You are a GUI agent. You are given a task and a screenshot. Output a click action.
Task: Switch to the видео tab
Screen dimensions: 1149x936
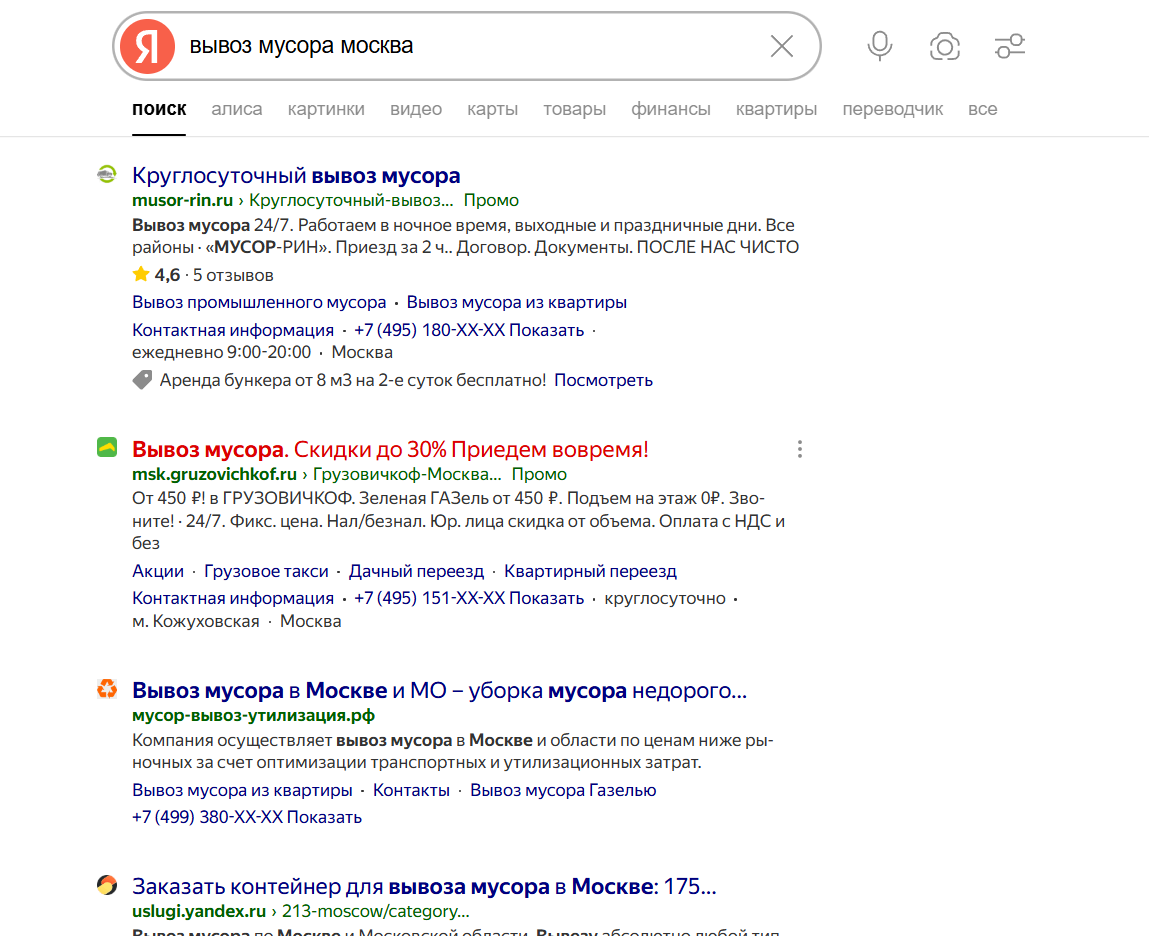click(415, 109)
